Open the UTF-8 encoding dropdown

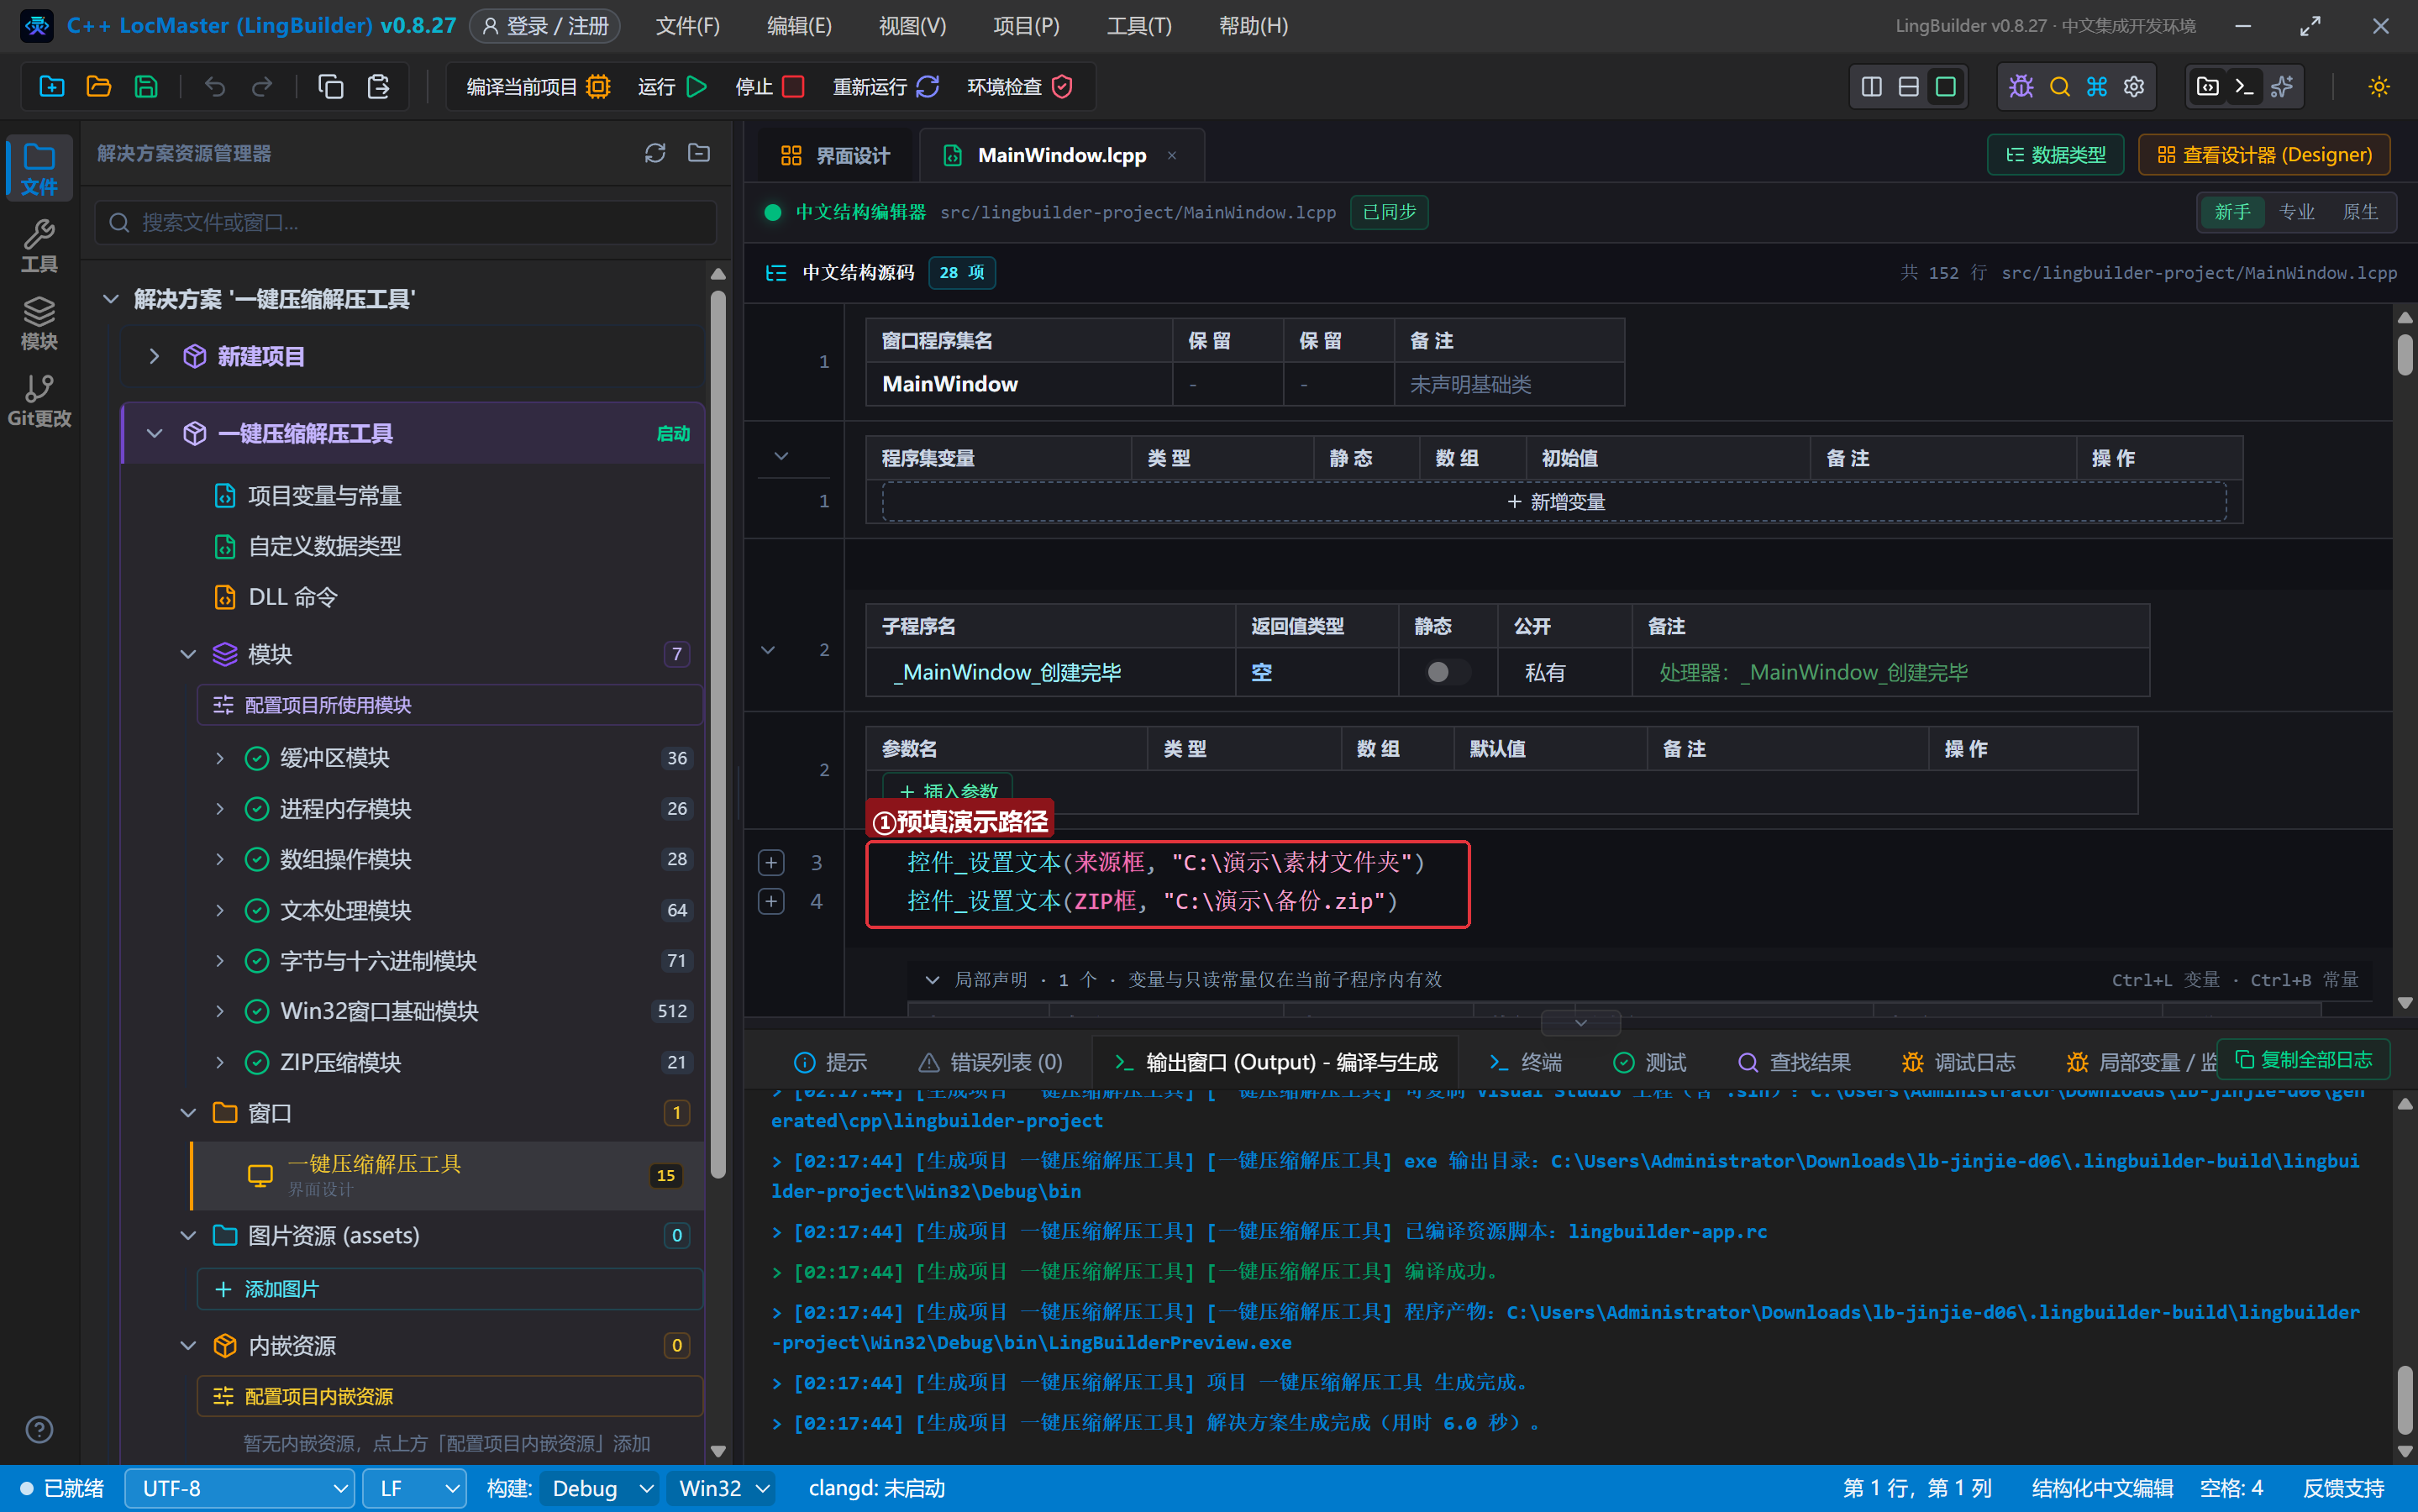coord(240,1488)
